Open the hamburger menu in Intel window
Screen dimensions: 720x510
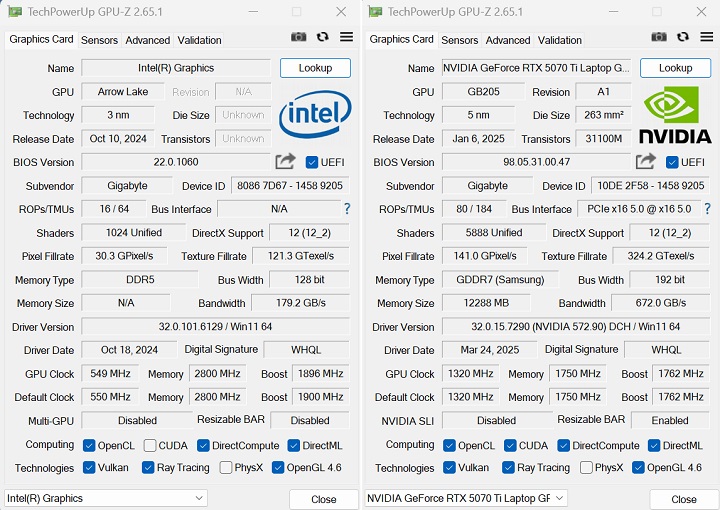347,37
